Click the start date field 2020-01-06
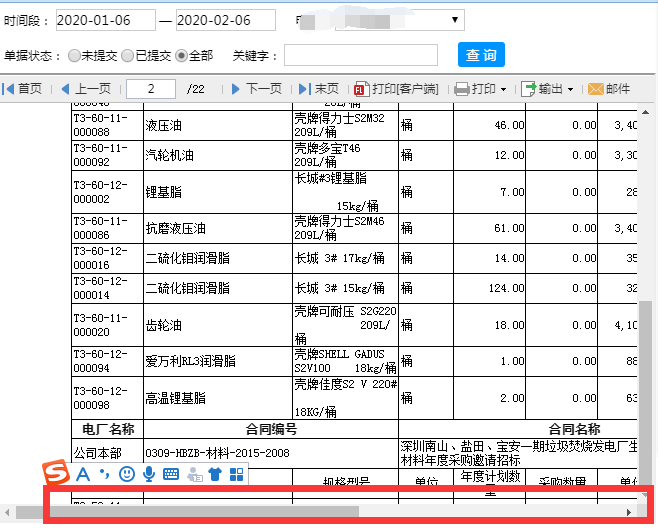Viewport: 658px width, 528px height. [x=106, y=20]
